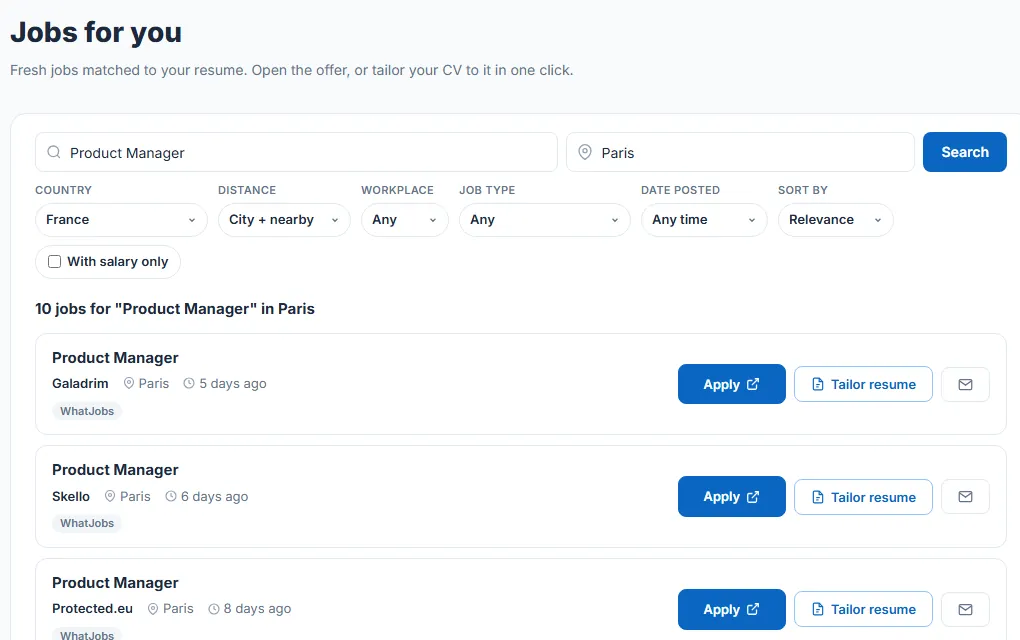The height and width of the screenshot is (640, 1020).
Task: Open the Protected.eu Product Manager job title
Action: pos(115,583)
